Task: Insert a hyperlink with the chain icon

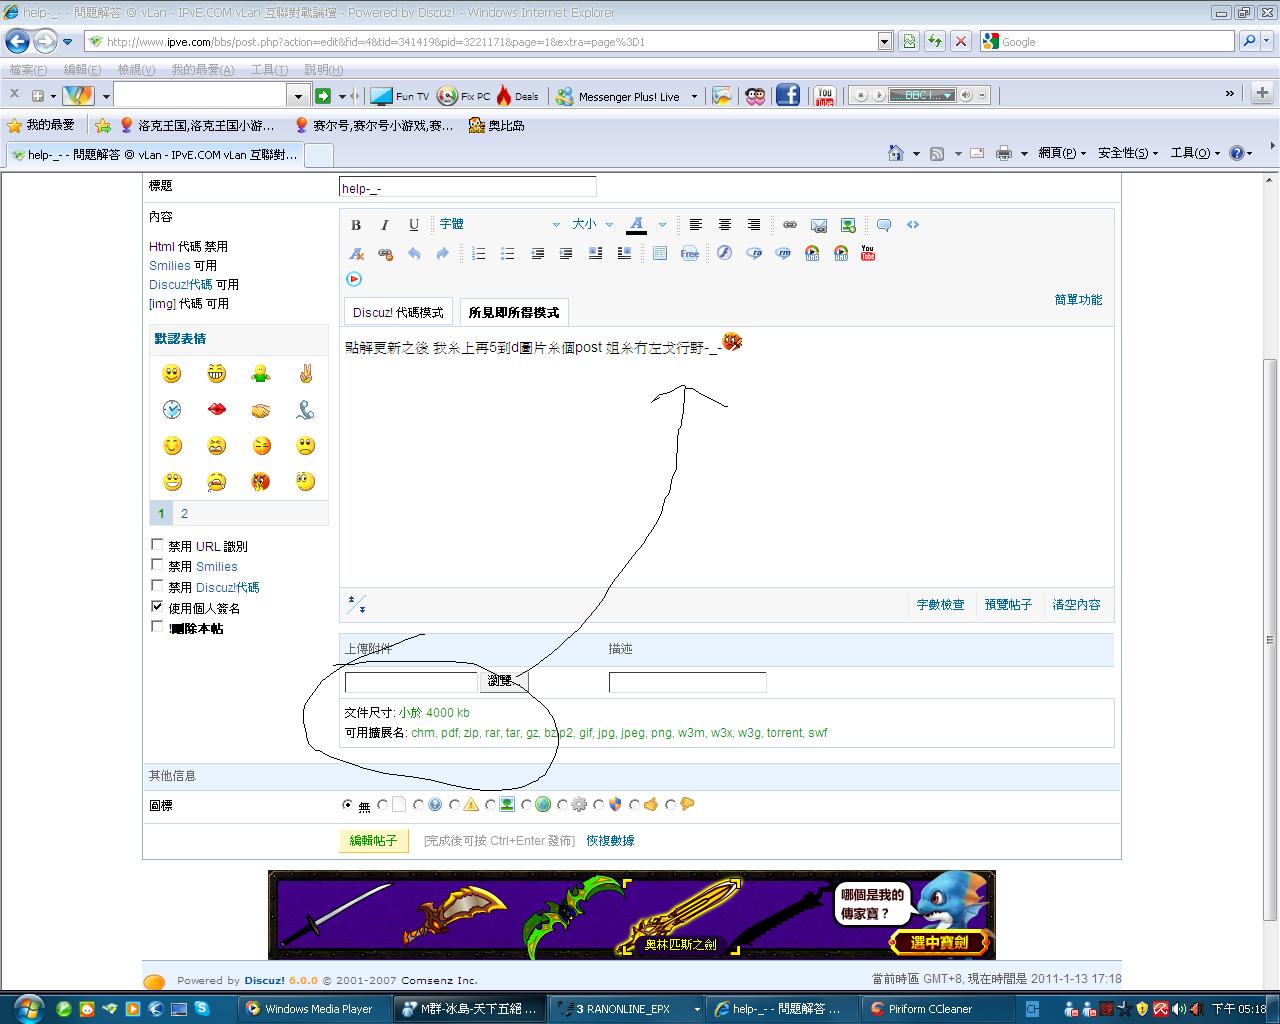Action: click(x=790, y=225)
